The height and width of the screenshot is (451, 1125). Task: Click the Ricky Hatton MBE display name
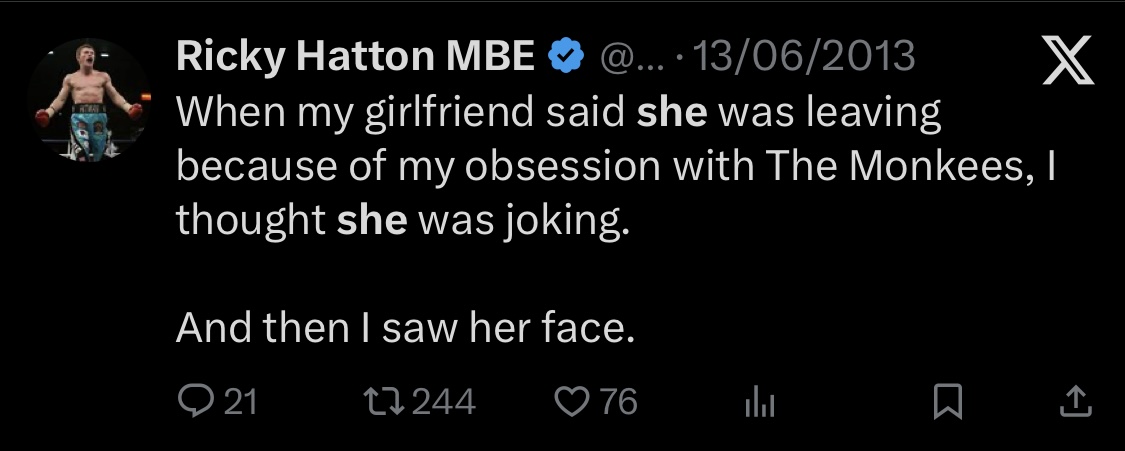tap(356, 58)
